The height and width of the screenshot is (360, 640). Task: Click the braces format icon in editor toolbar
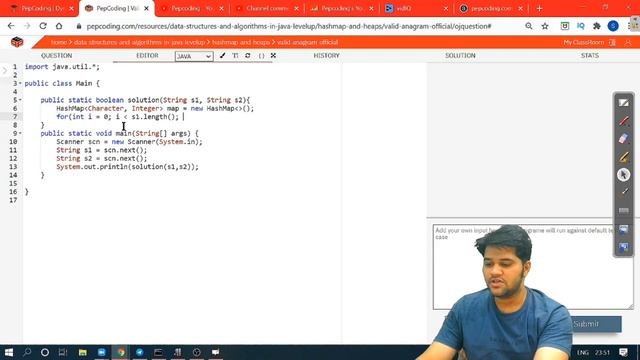click(261, 56)
